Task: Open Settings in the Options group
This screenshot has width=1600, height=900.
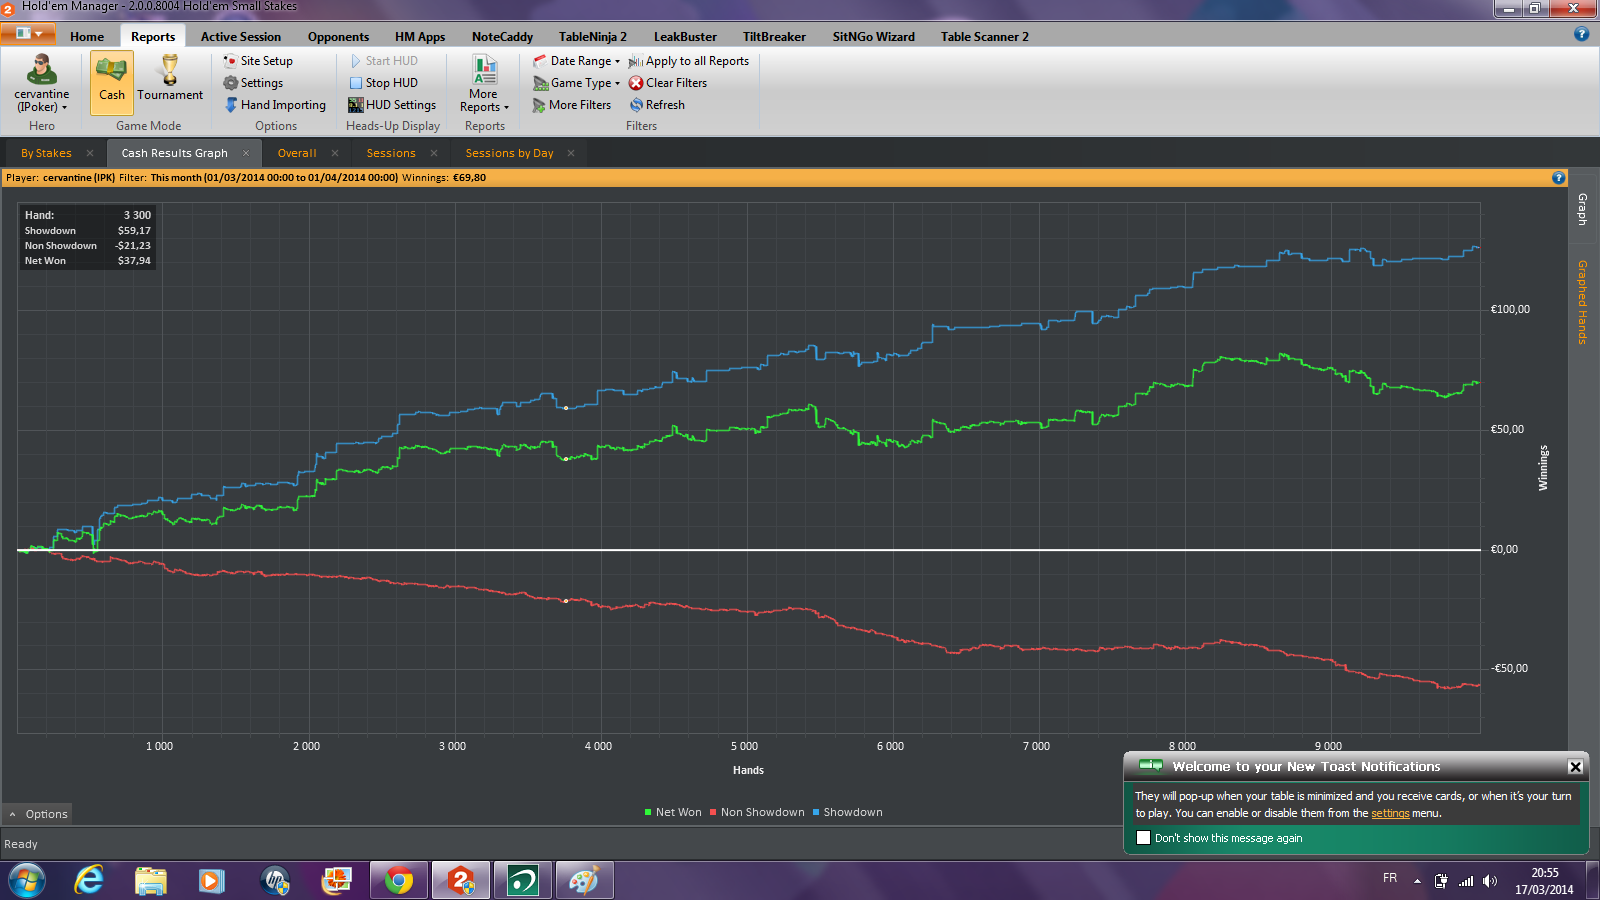Action: (253, 83)
